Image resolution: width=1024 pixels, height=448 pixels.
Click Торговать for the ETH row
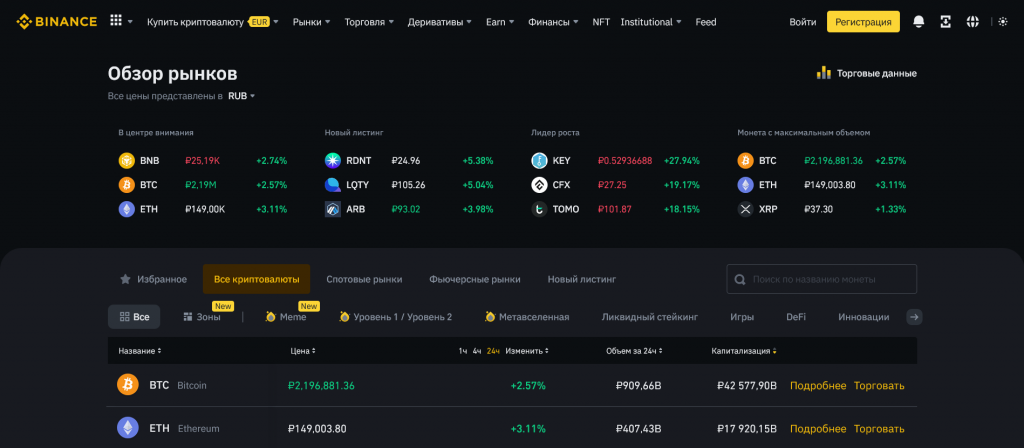click(x=879, y=428)
